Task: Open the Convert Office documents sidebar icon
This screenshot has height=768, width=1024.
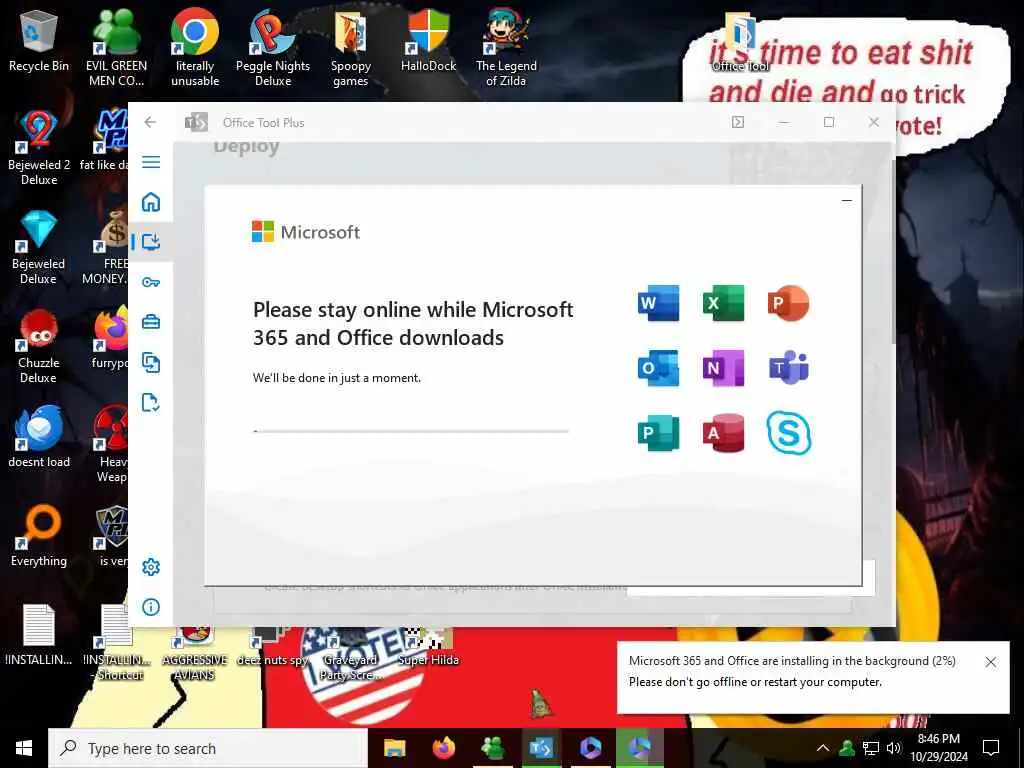Action: click(x=151, y=362)
